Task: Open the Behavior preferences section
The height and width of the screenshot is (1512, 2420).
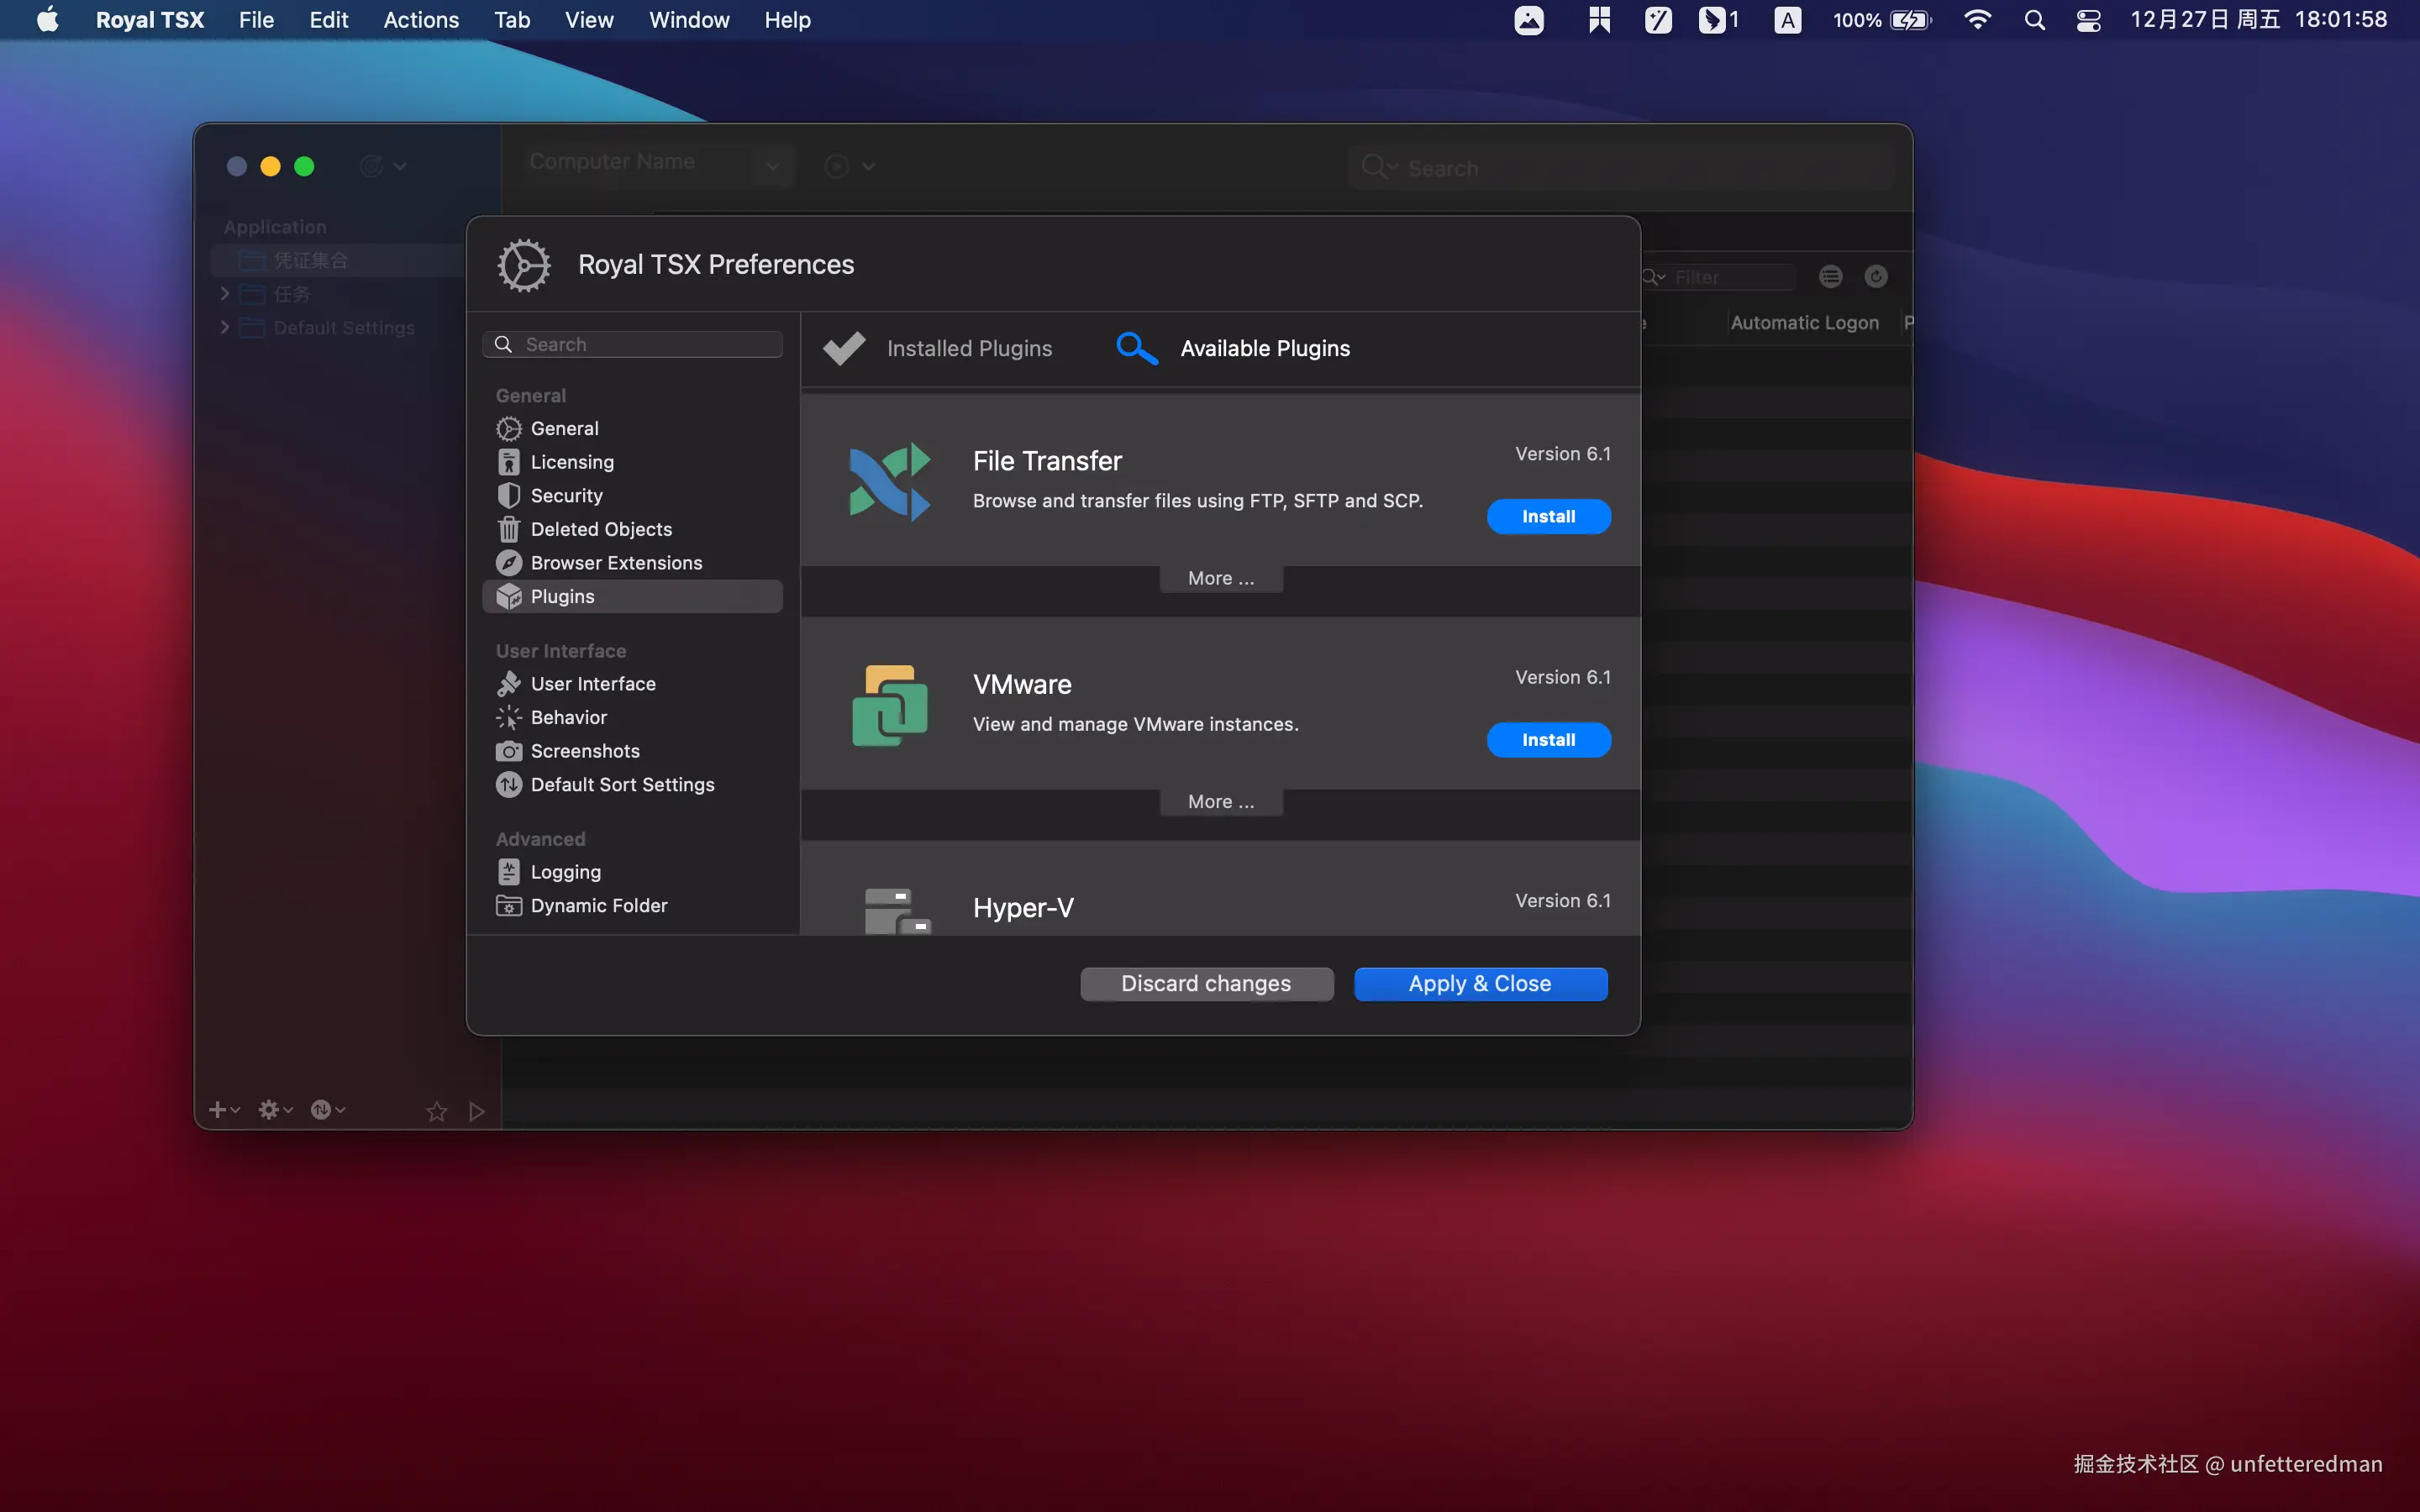Action: click(568, 717)
